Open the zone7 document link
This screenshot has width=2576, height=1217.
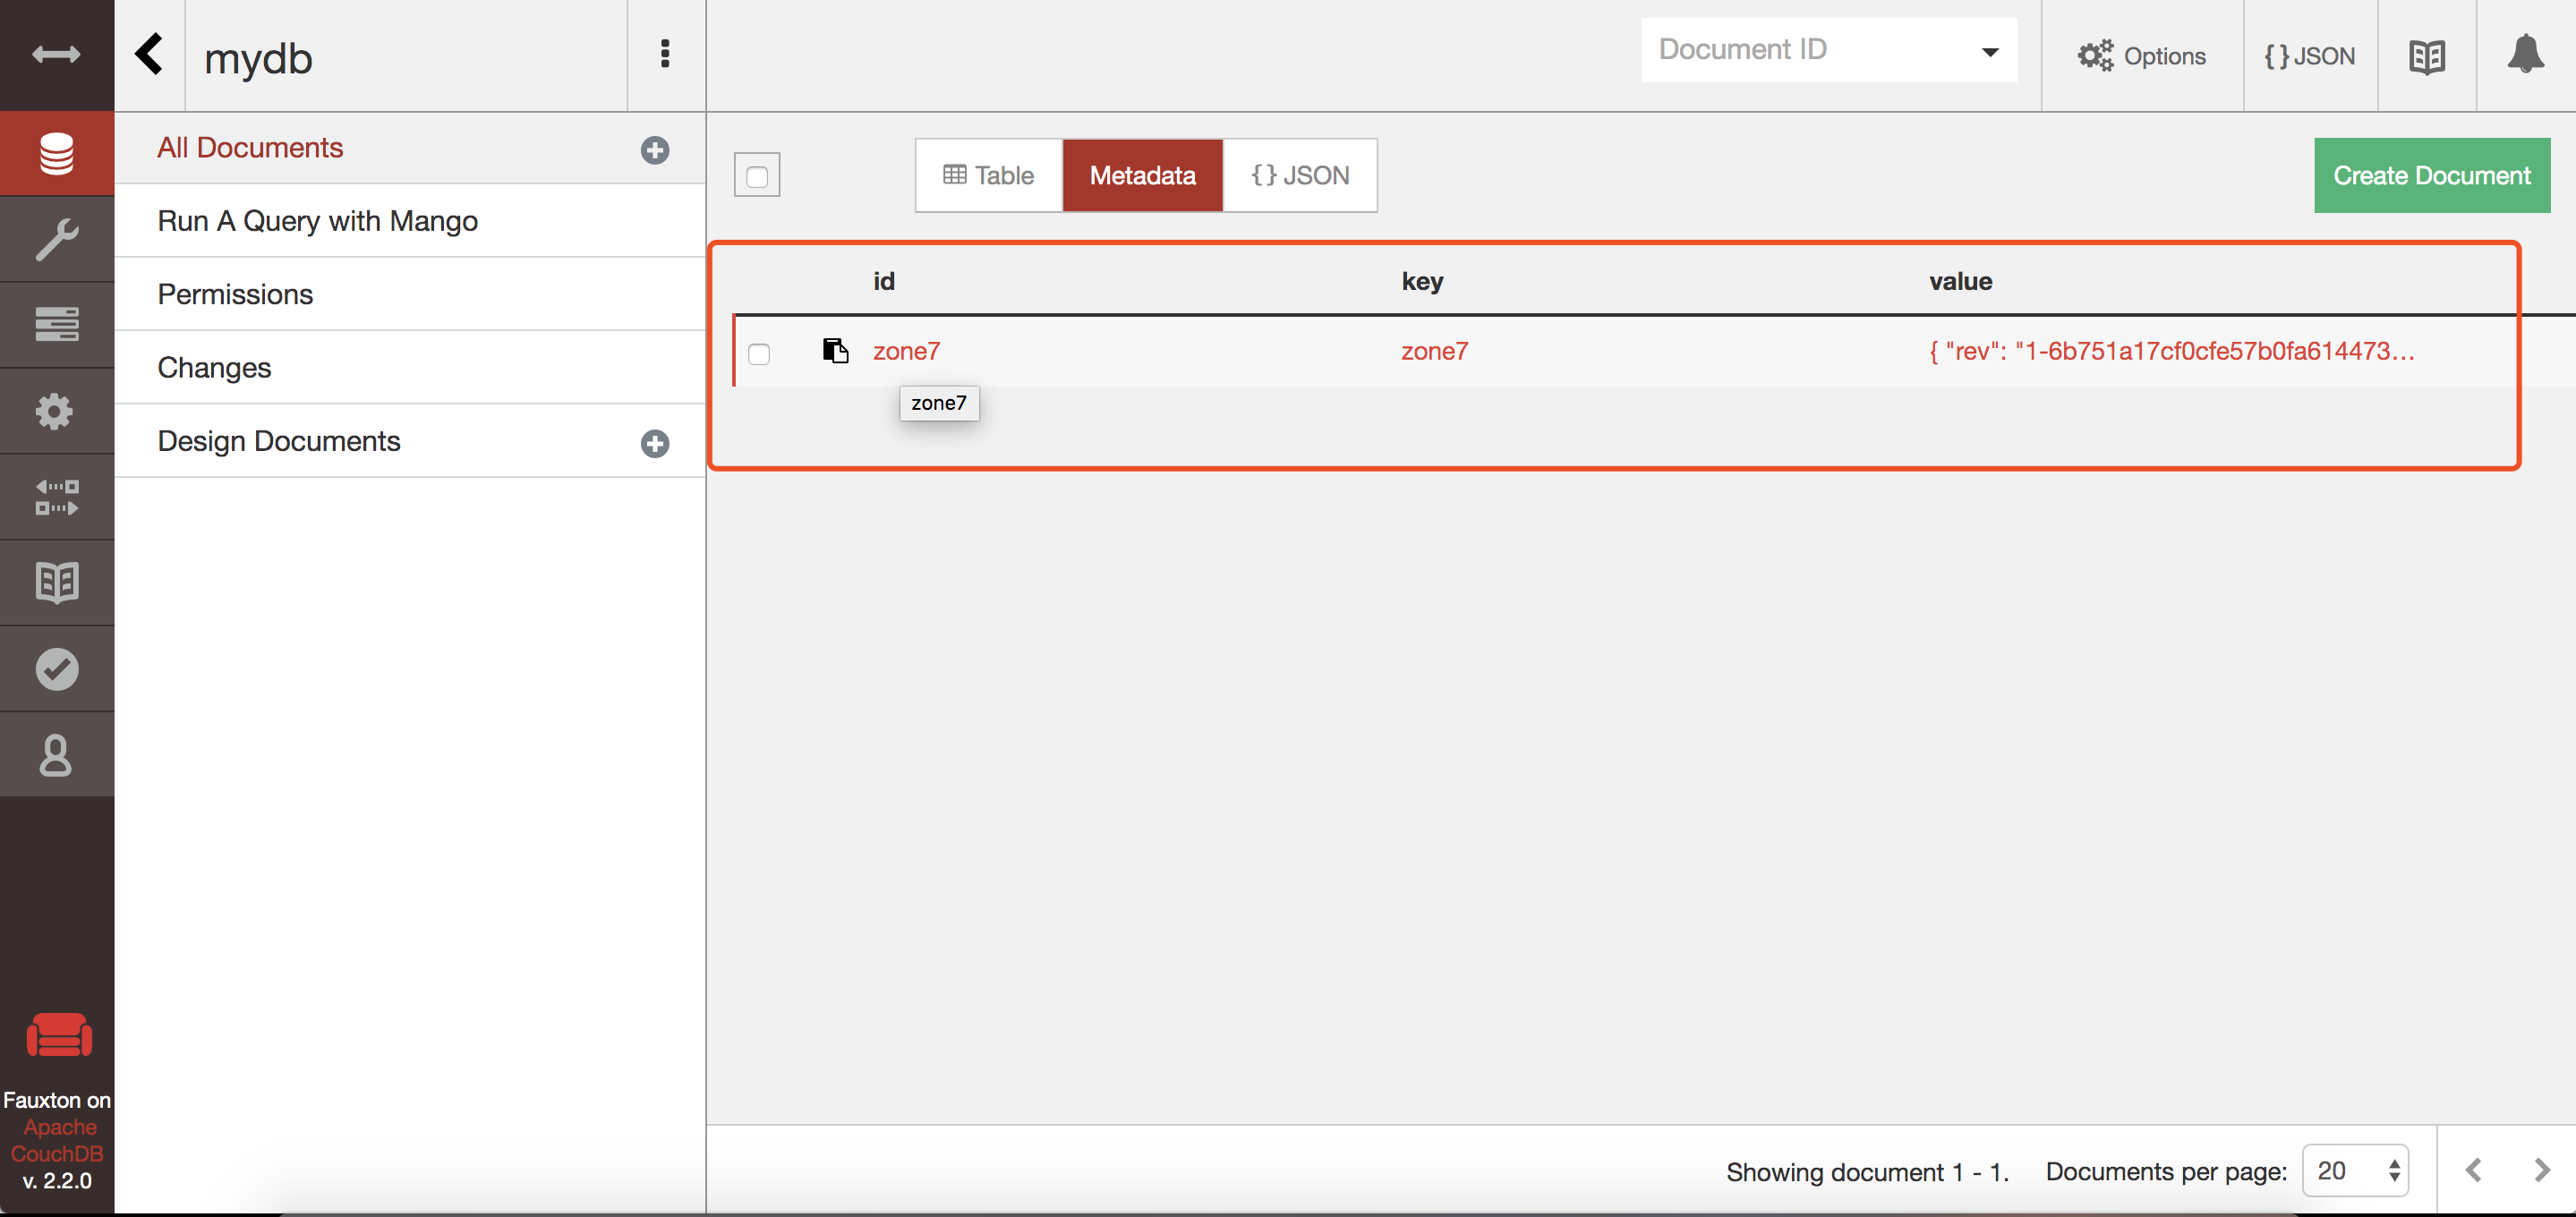[x=906, y=351]
